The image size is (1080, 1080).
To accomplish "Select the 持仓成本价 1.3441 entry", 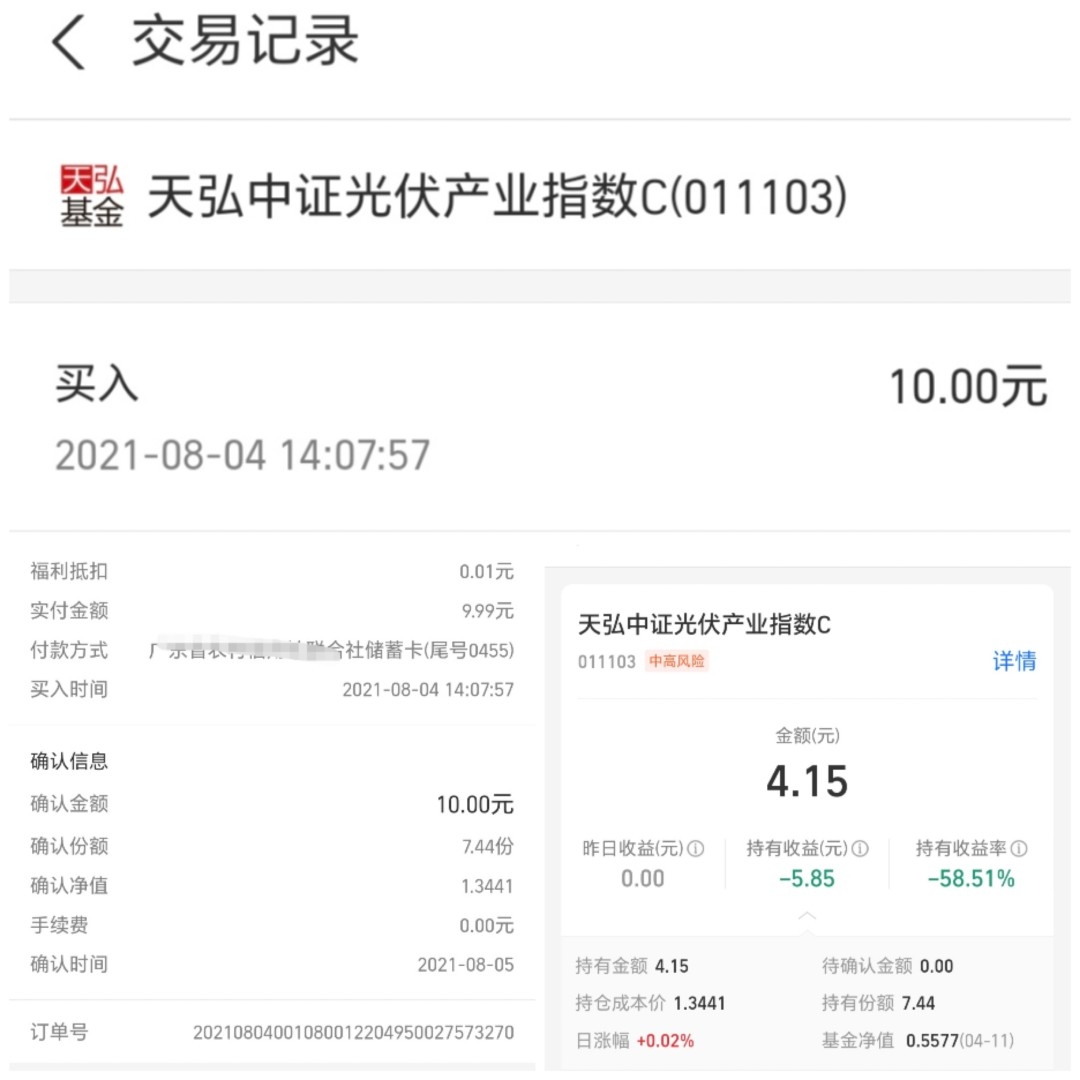I will (650, 1004).
